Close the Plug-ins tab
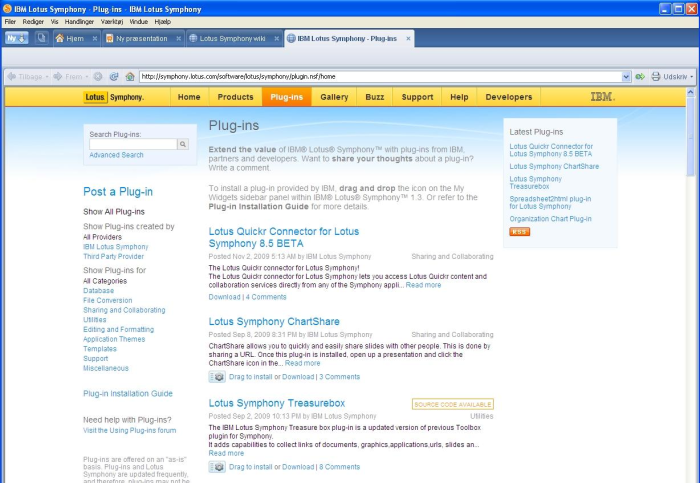 408,39
